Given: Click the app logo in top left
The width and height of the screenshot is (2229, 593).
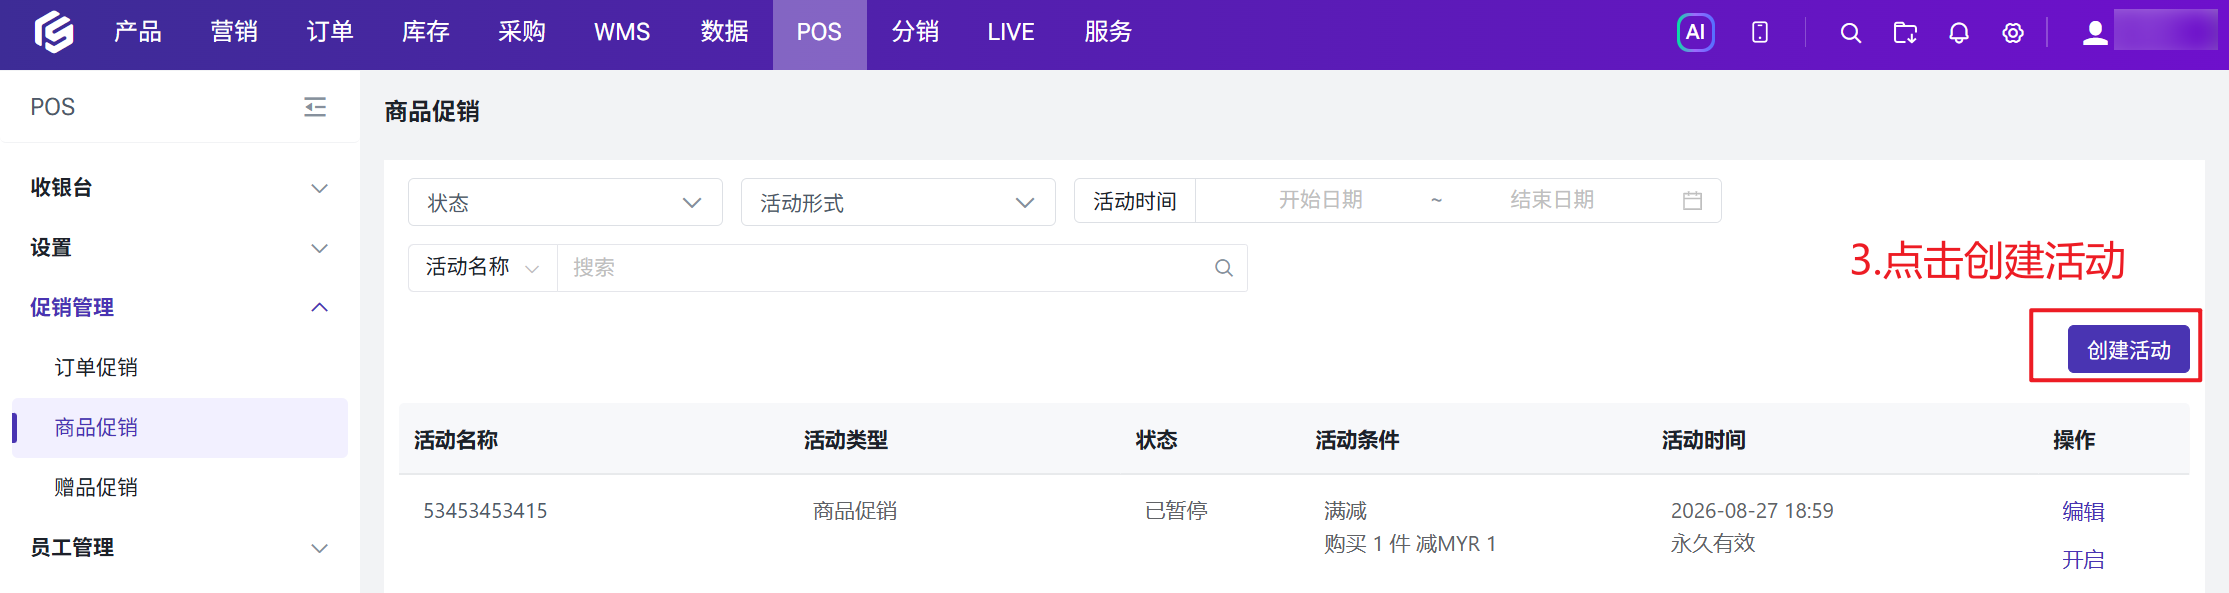Looking at the screenshot, I should tap(54, 32).
